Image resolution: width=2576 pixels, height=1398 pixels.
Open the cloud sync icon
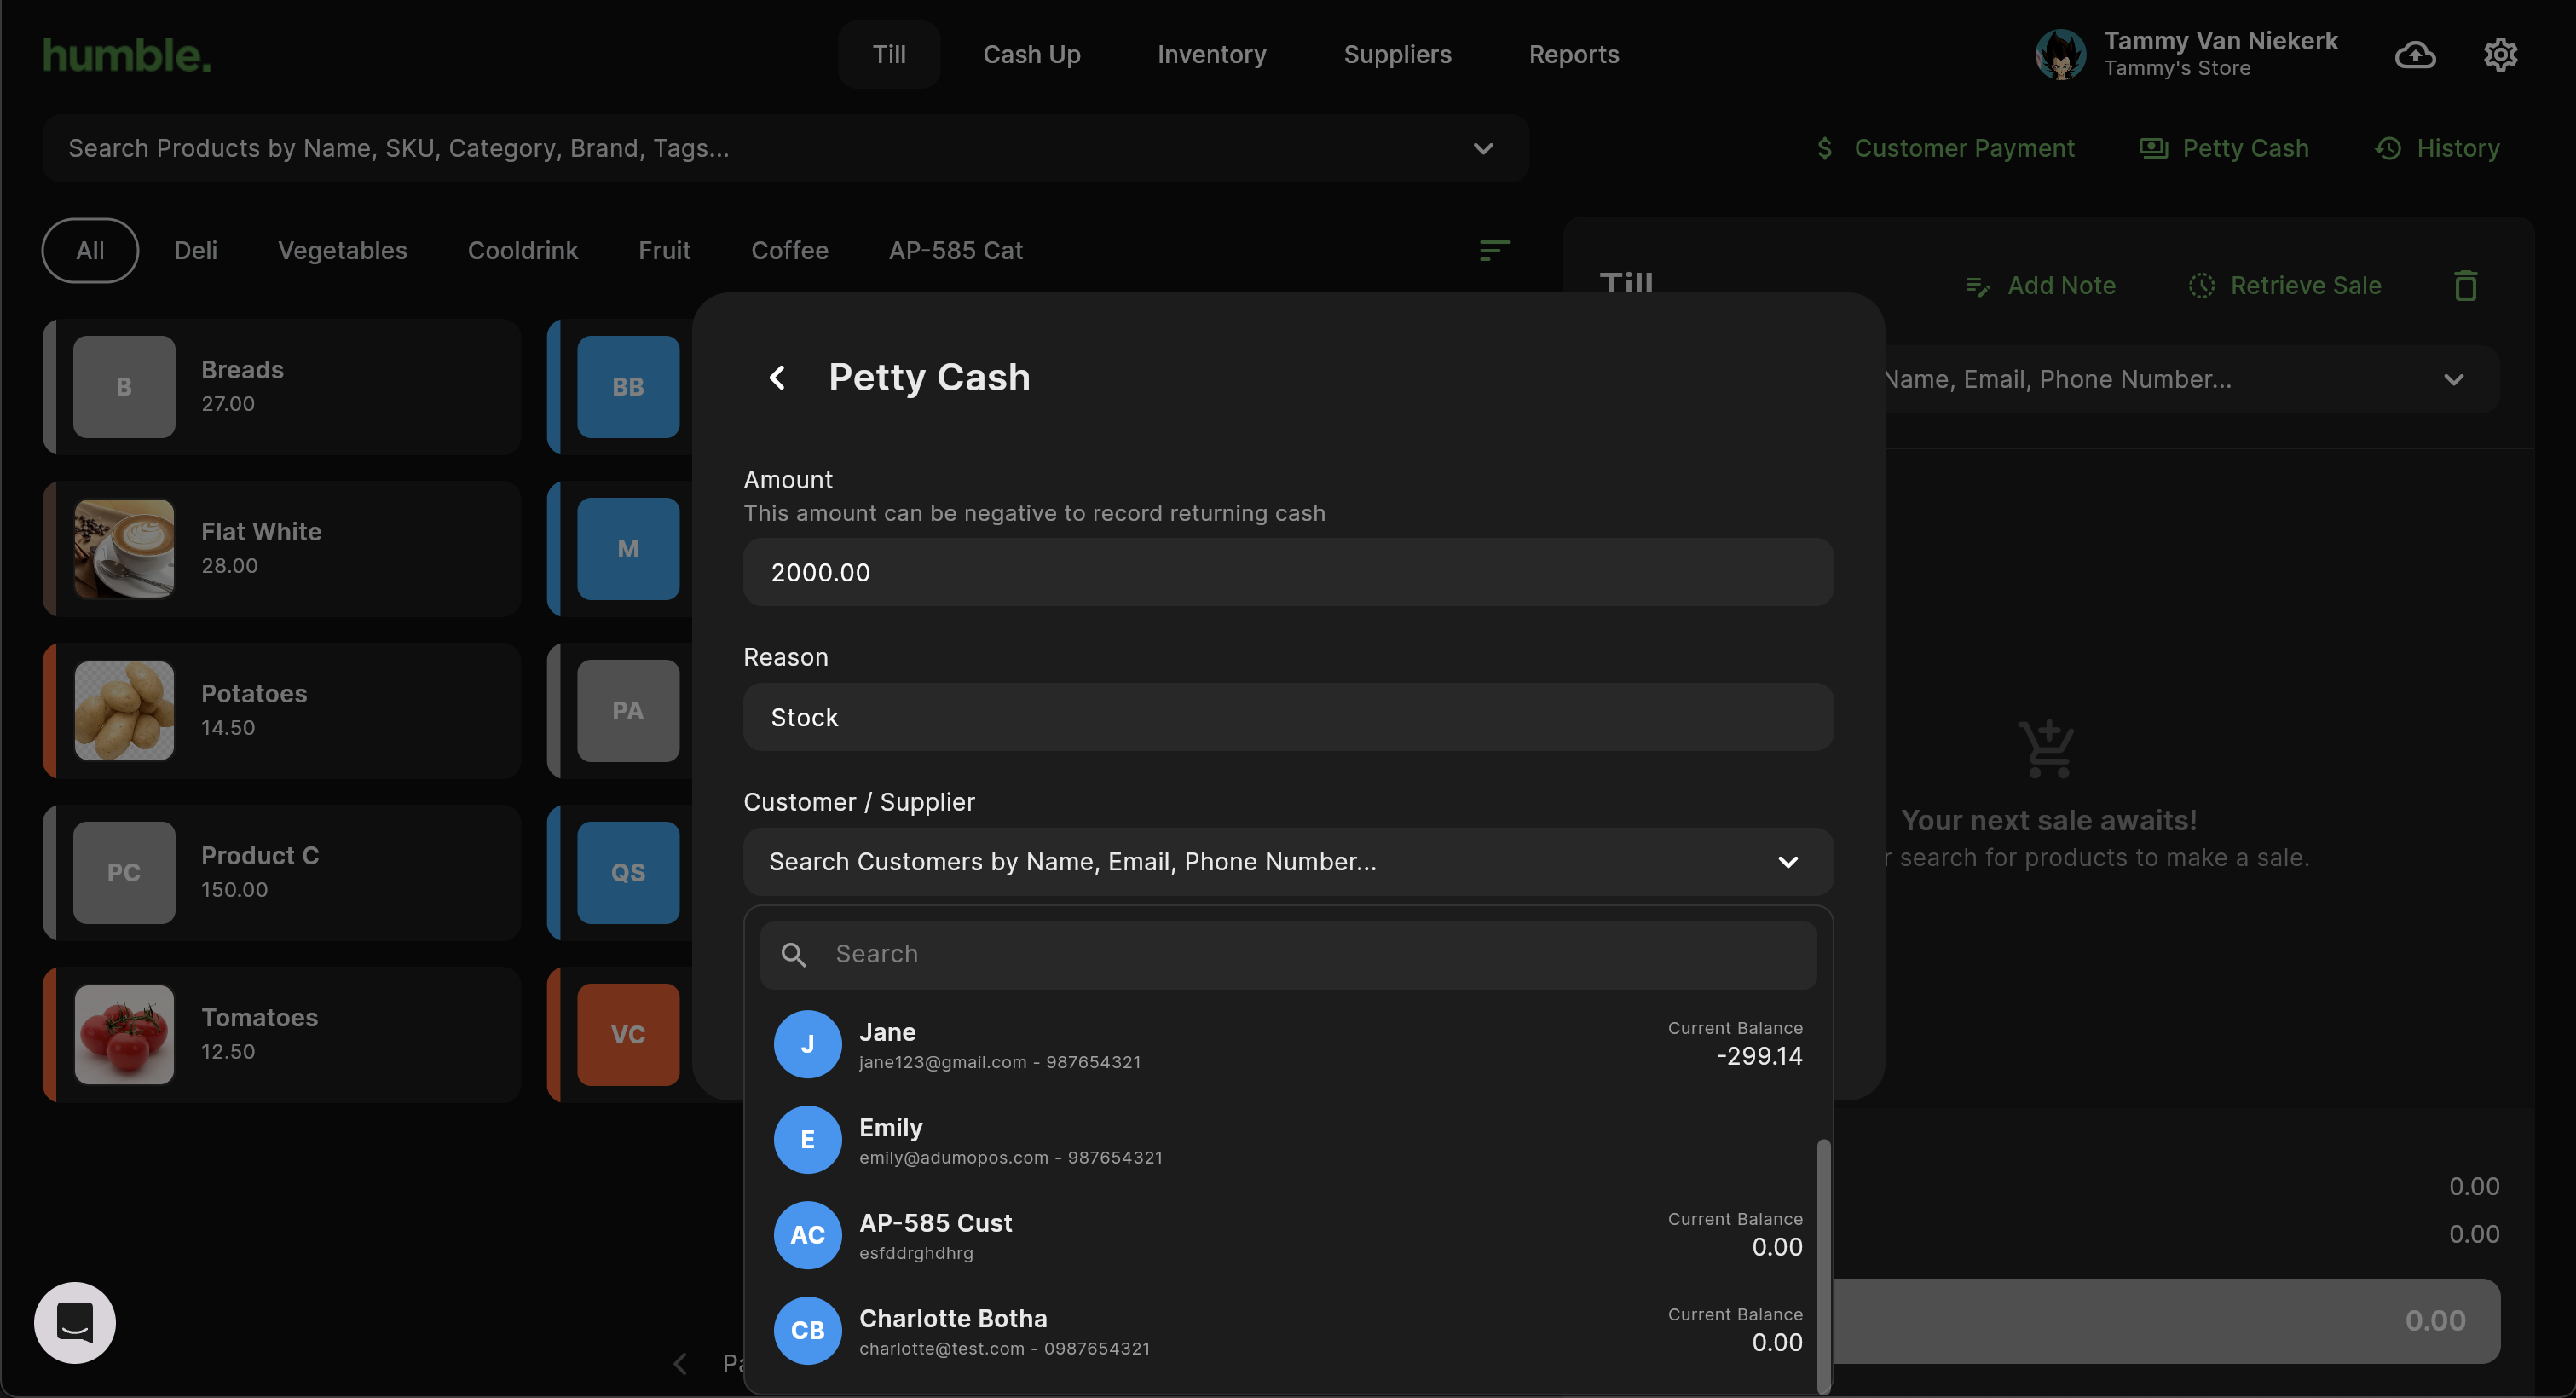pos(2415,55)
